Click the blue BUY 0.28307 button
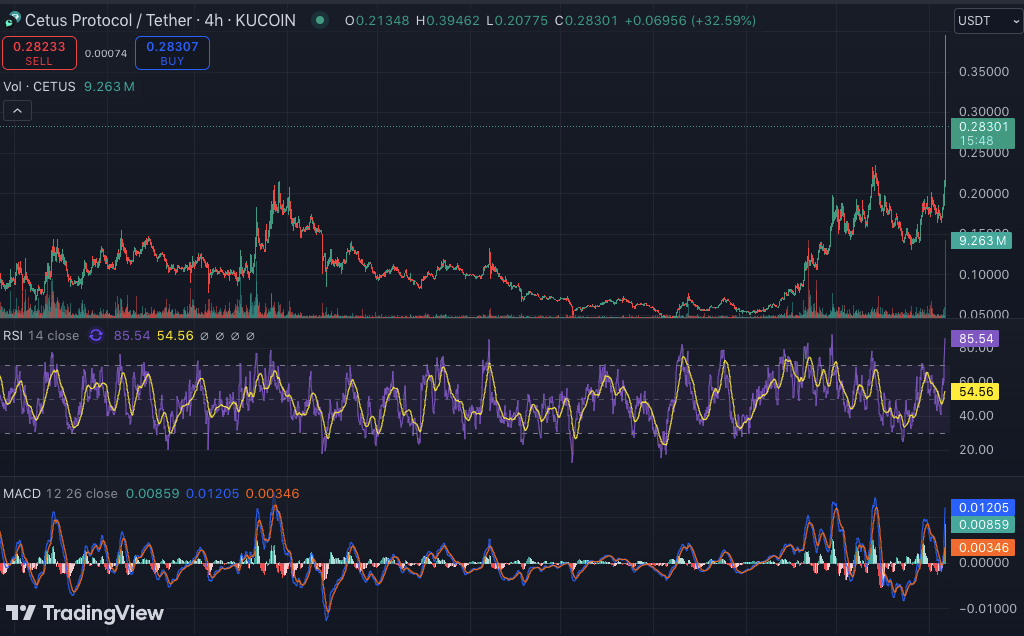This screenshot has width=1024, height=636. pos(172,53)
